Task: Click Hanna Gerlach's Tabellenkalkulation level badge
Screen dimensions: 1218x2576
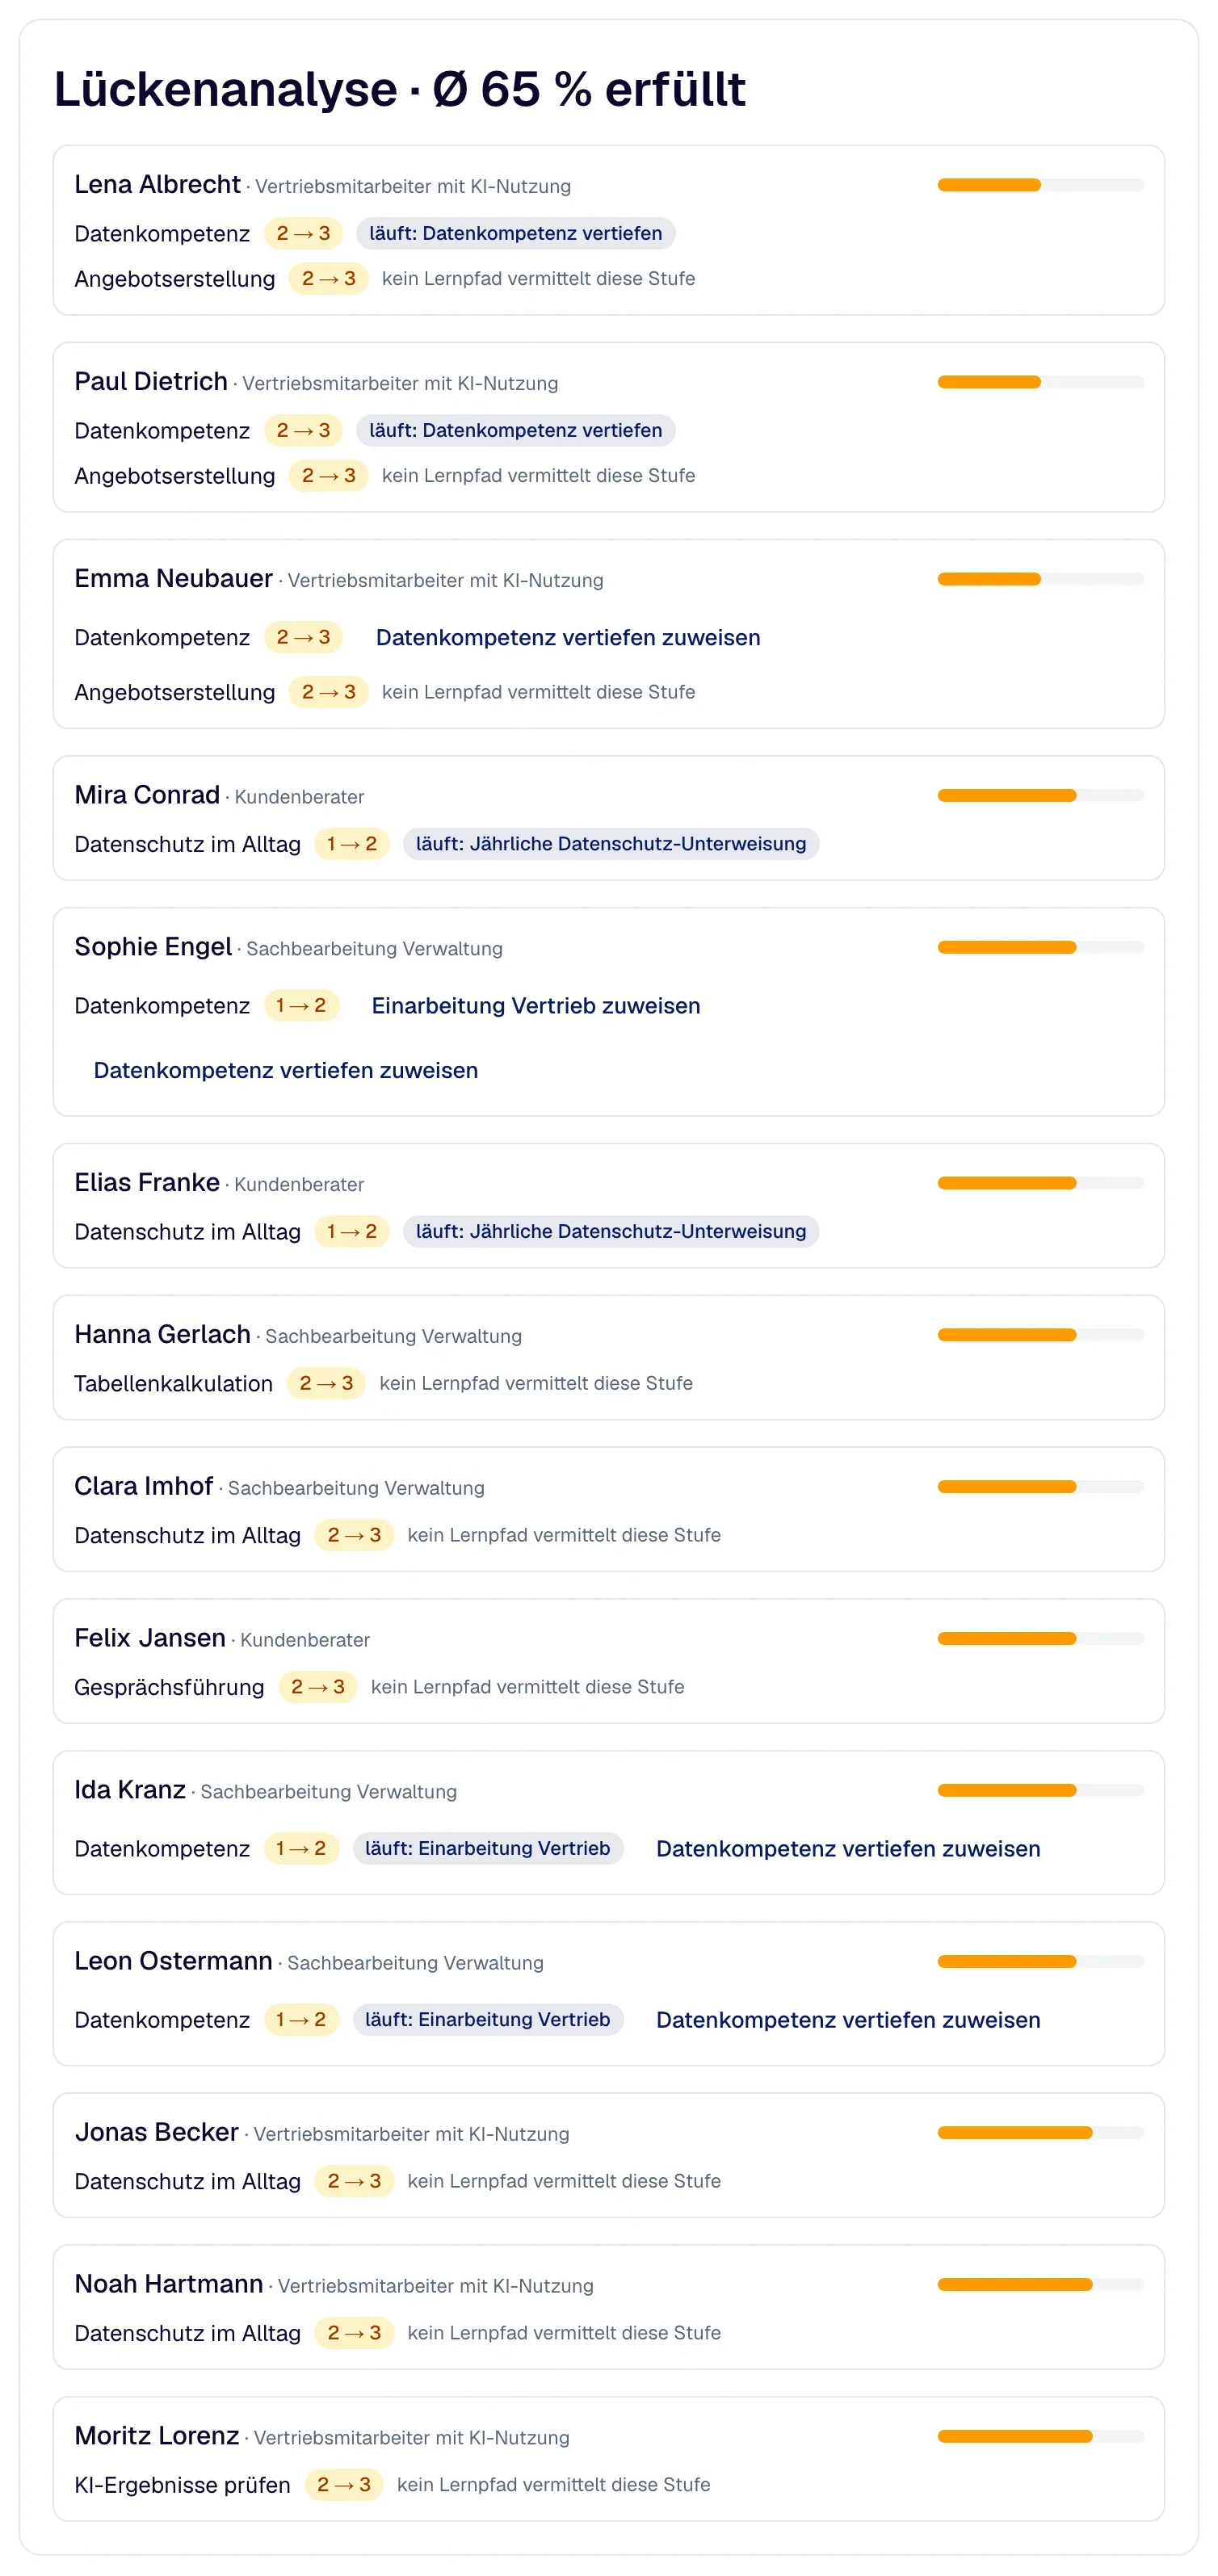Action: click(326, 1383)
